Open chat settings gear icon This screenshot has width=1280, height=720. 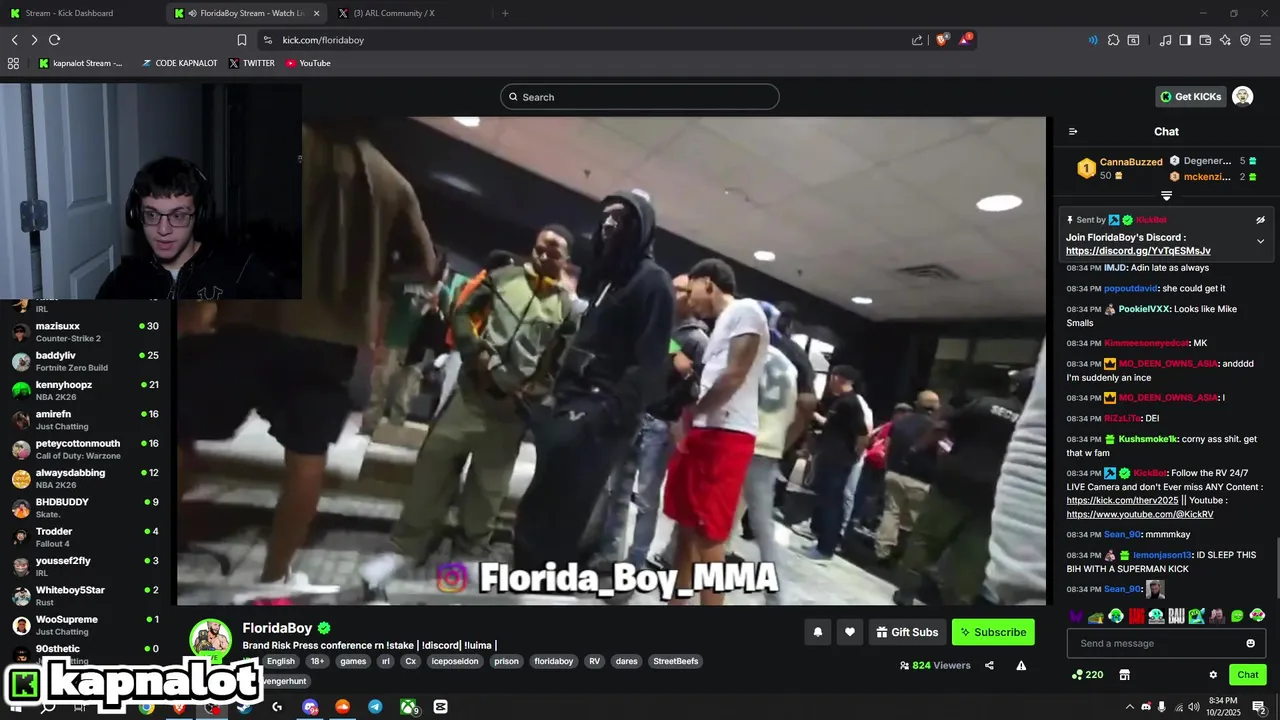(x=1213, y=675)
